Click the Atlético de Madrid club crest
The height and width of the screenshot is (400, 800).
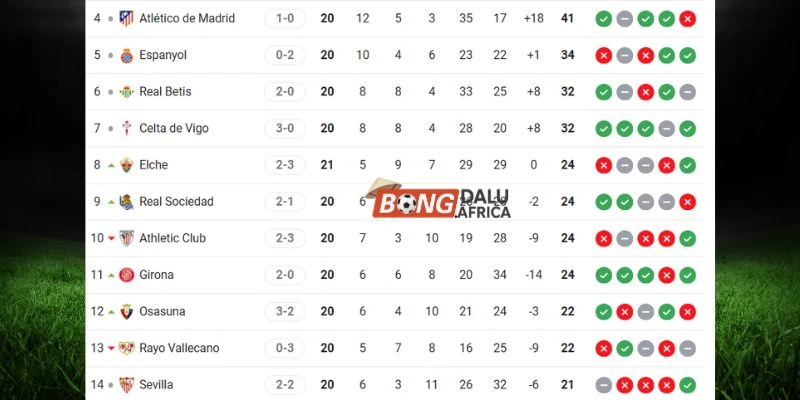(x=126, y=18)
